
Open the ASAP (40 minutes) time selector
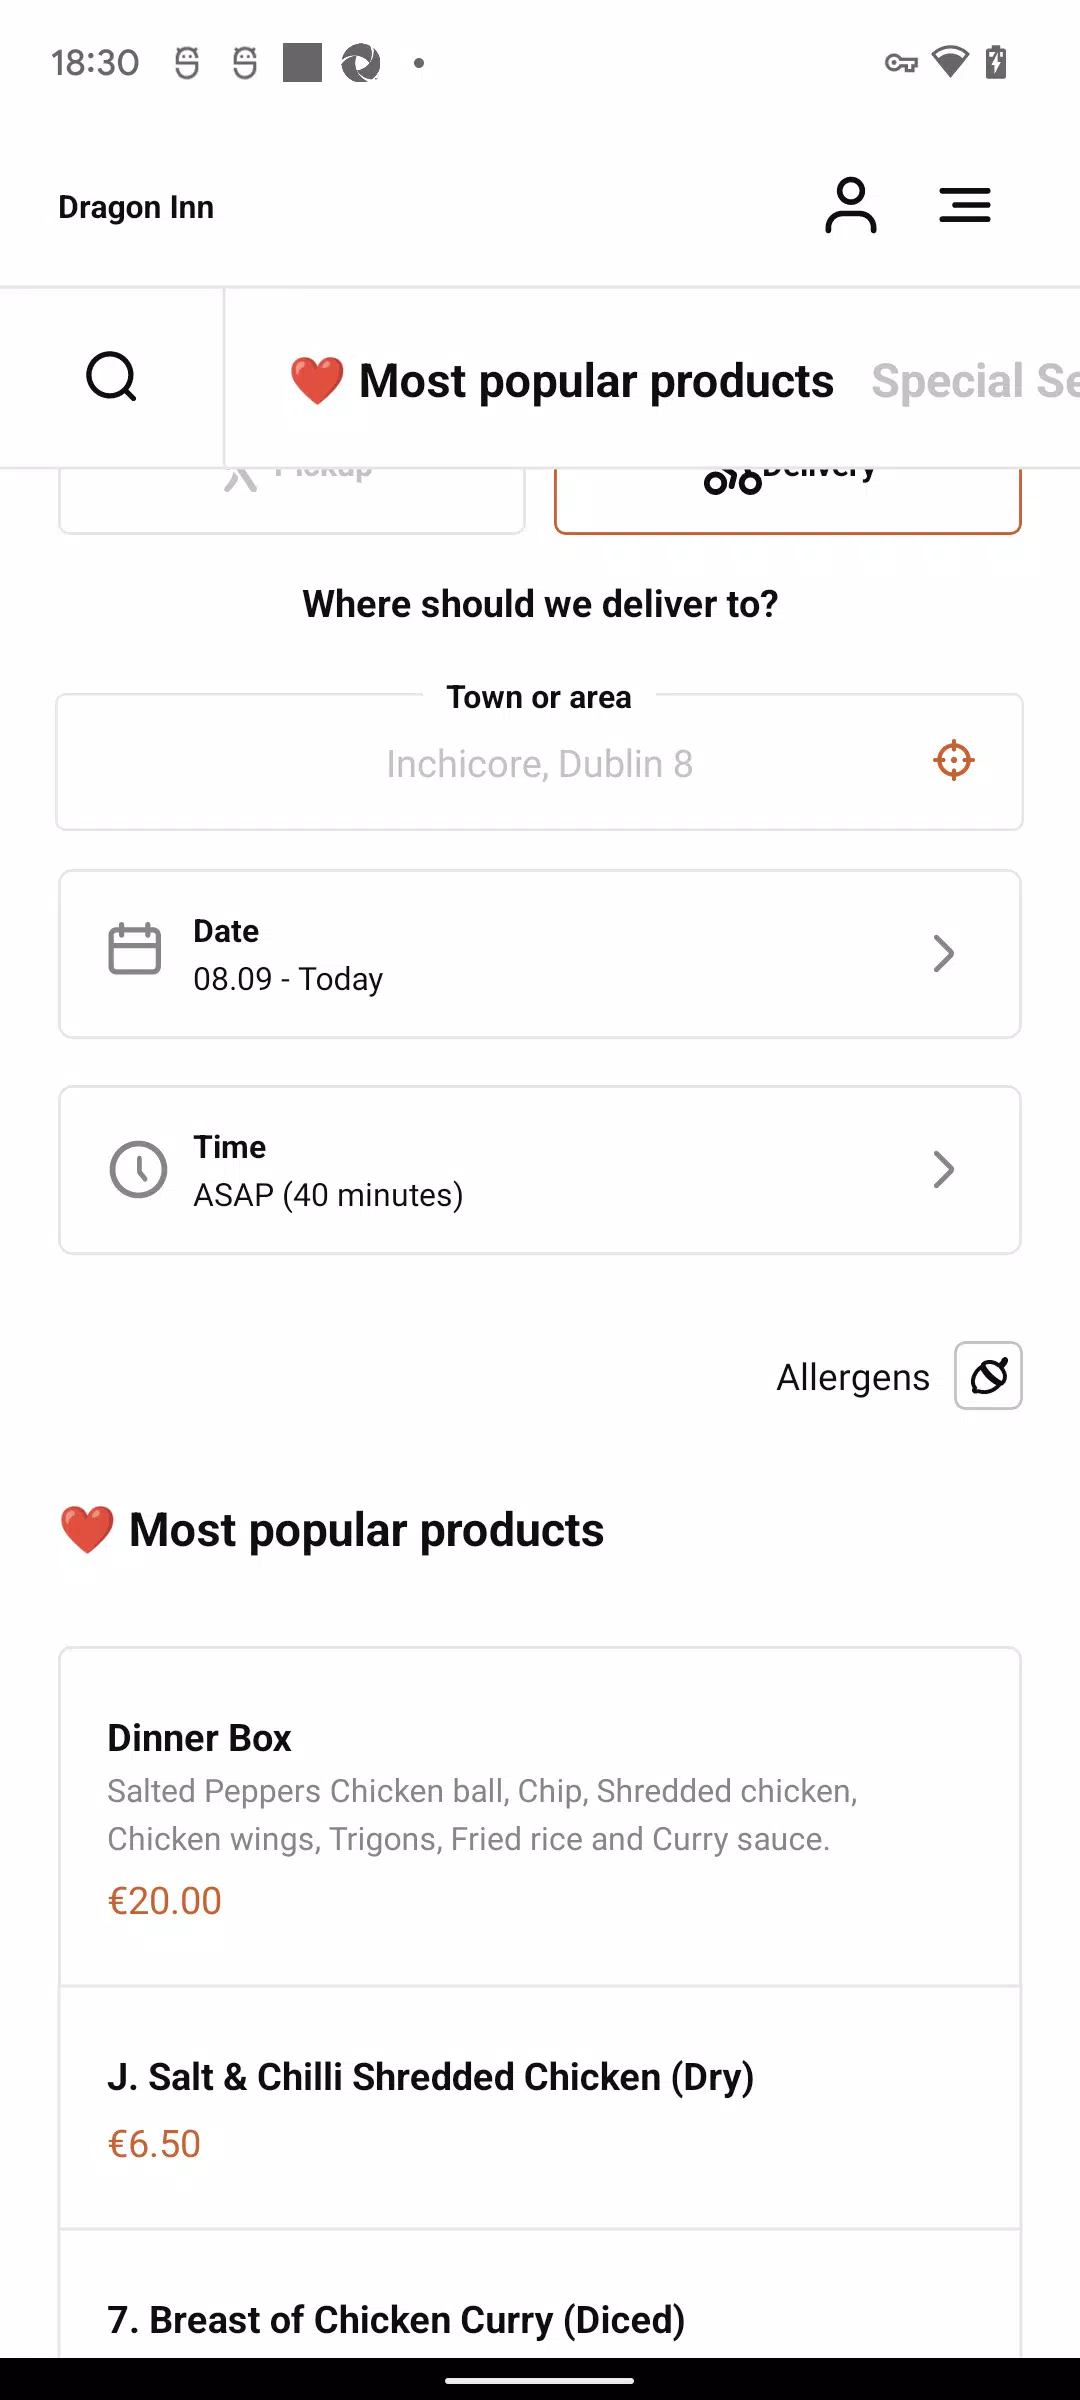(540, 1170)
